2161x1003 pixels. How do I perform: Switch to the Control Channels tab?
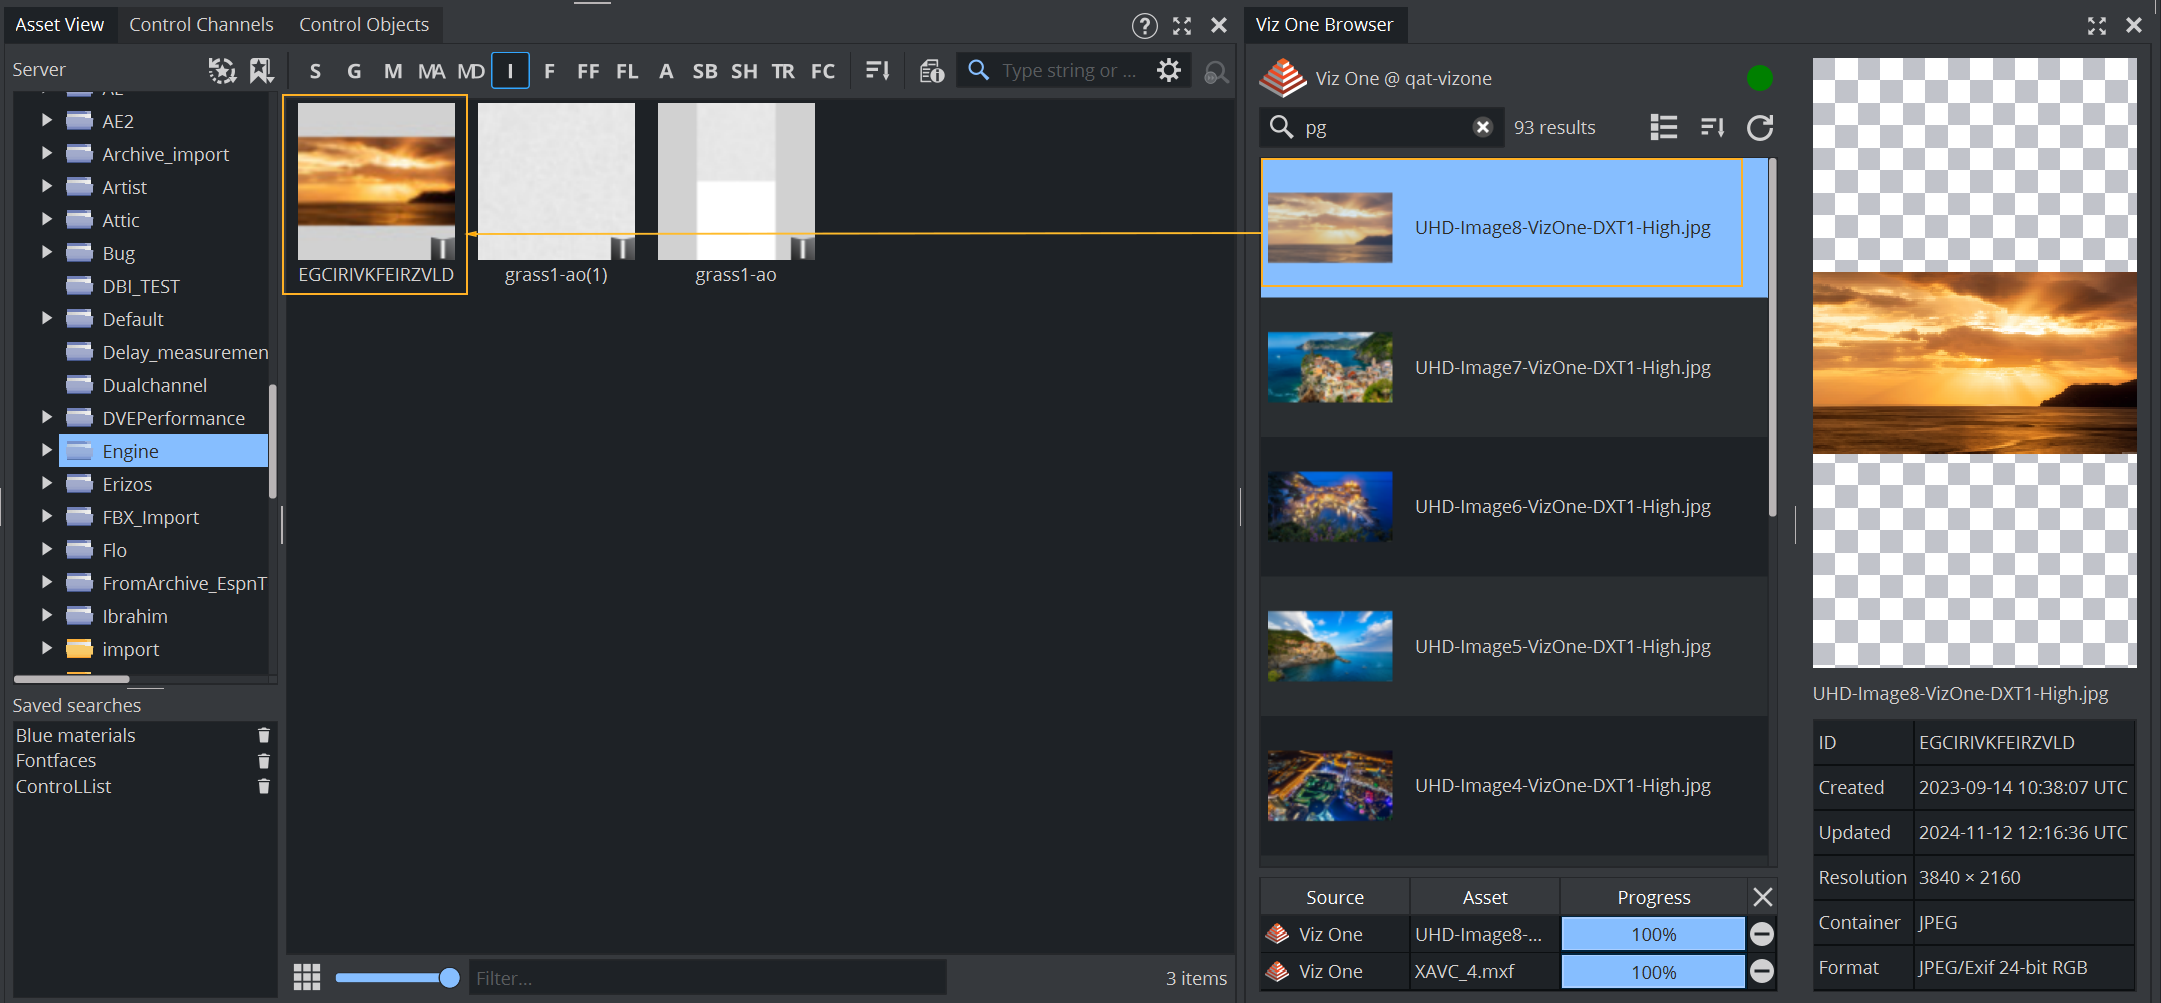click(201, 25)
